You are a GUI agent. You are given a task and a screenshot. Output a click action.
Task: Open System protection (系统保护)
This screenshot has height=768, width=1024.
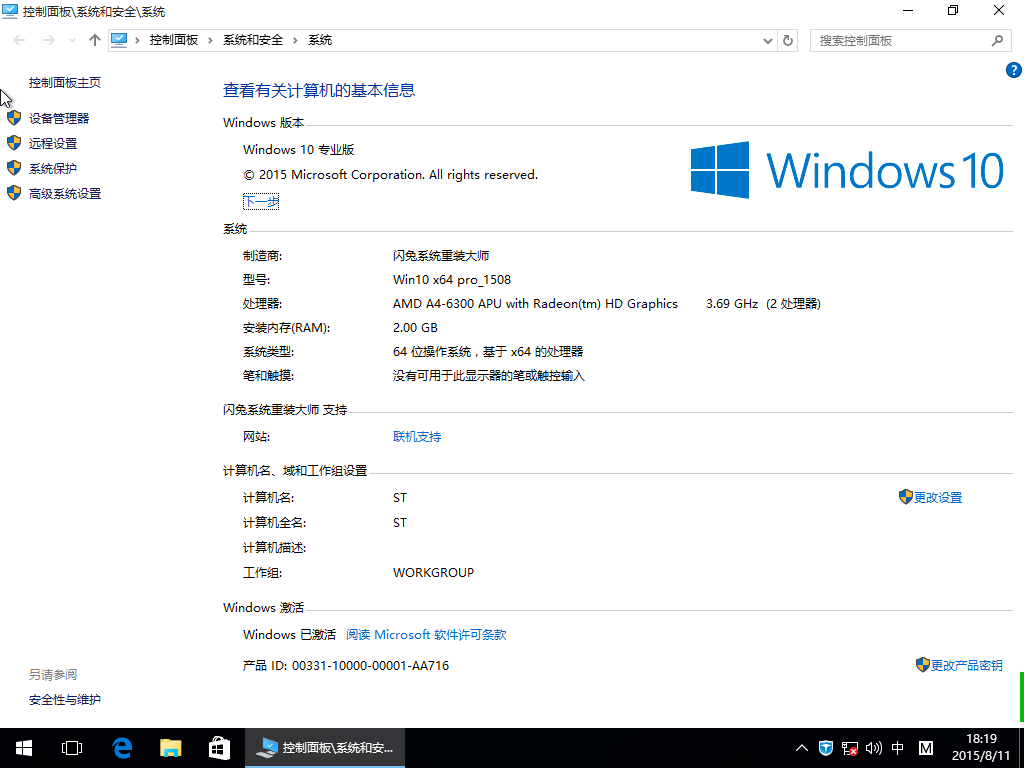click(53, 168)
